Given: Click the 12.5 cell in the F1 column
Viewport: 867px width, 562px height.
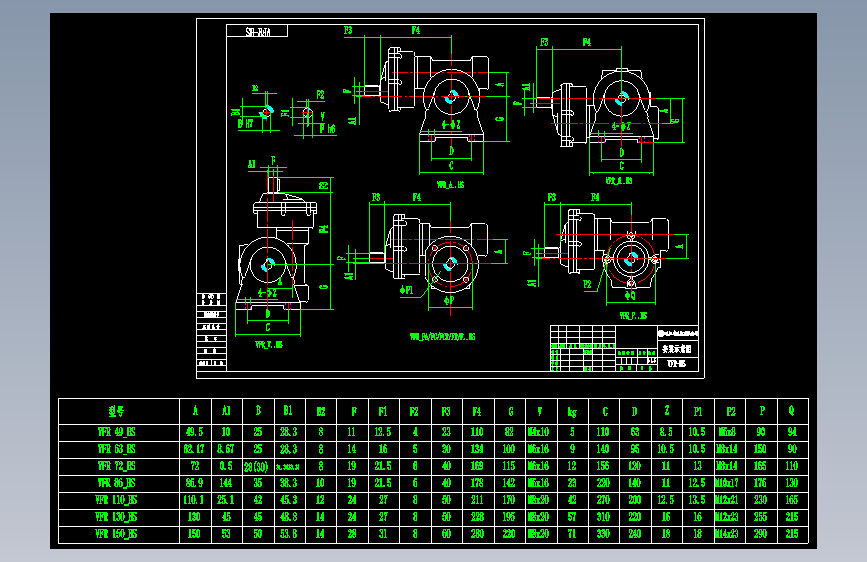Looking at the screenshot, I should click(383, 432).
